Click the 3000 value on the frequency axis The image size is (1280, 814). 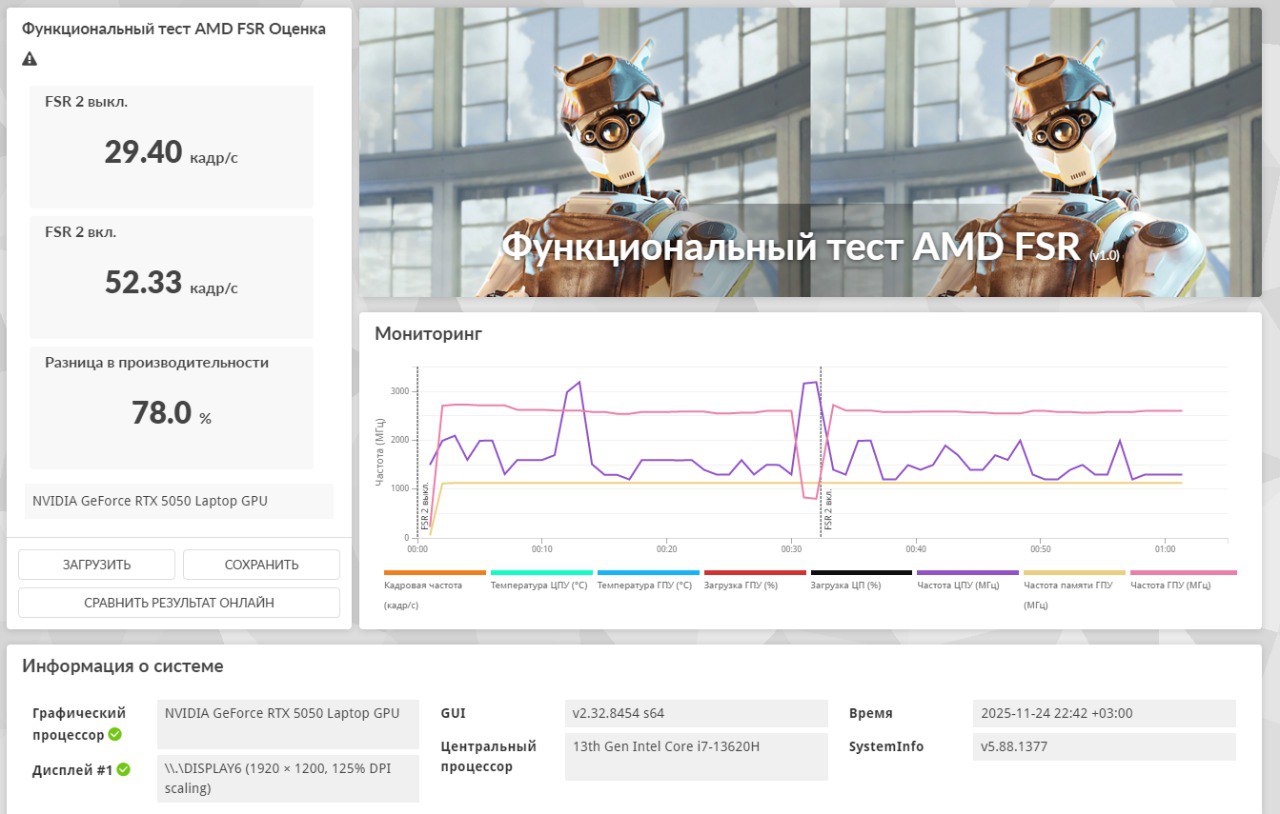400,391
